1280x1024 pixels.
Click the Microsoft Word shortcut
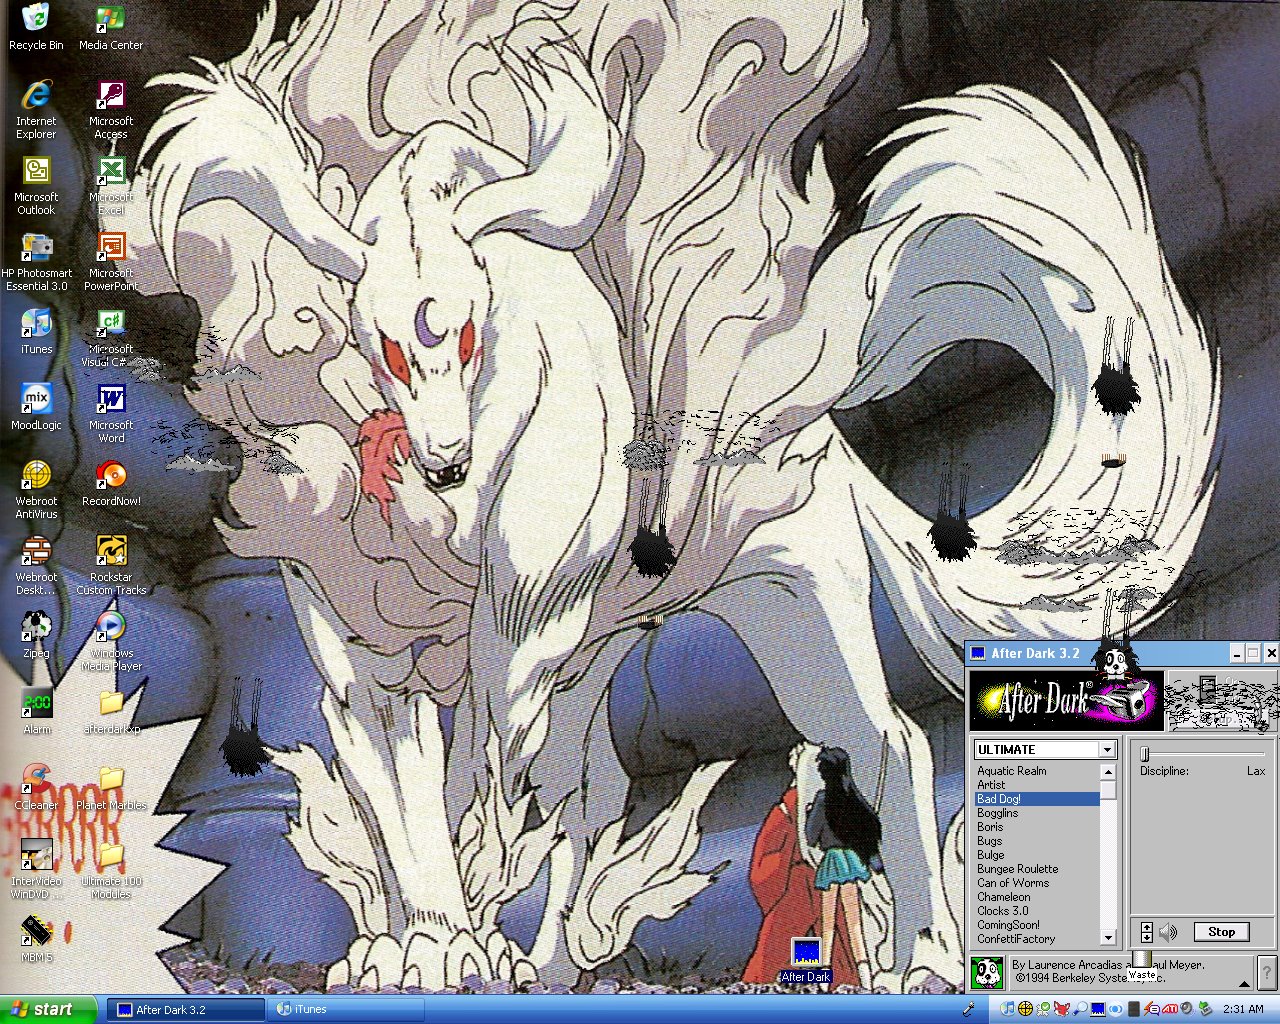(111, 413)
